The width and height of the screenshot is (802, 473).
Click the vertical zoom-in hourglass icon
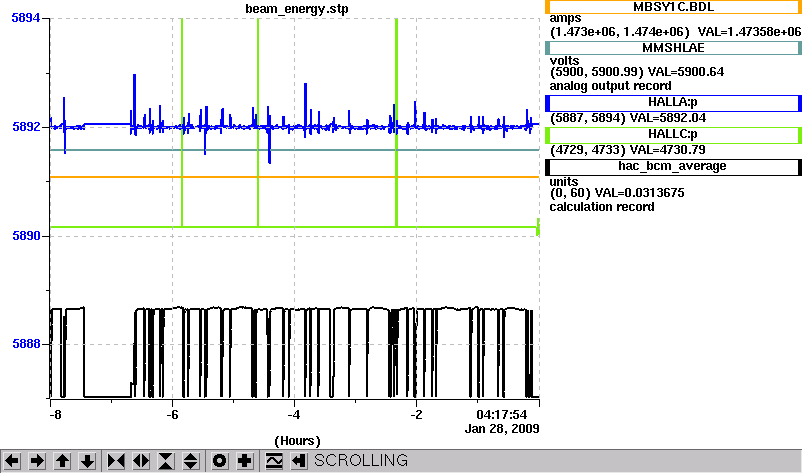(166, 461)
